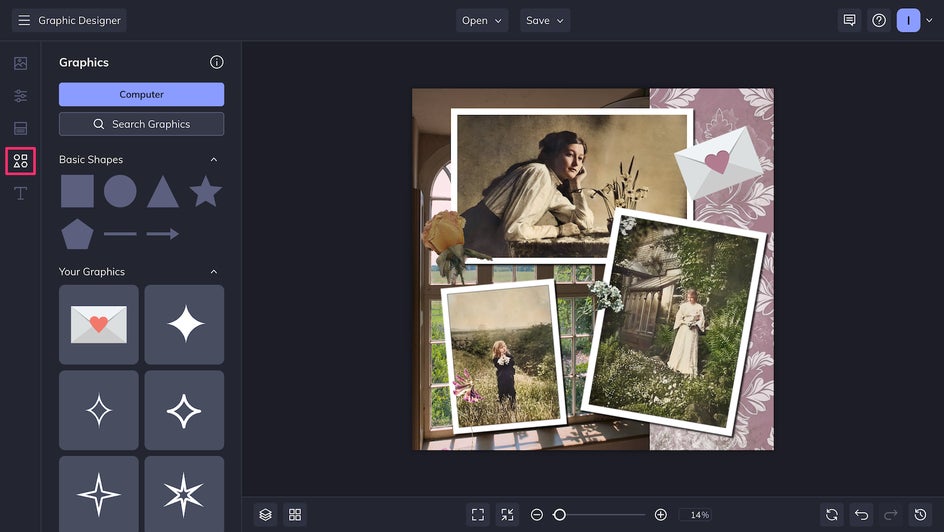This screenshot has height=532, width=944.
Task: Select the girl in field photo
Action: click(503, 357)
